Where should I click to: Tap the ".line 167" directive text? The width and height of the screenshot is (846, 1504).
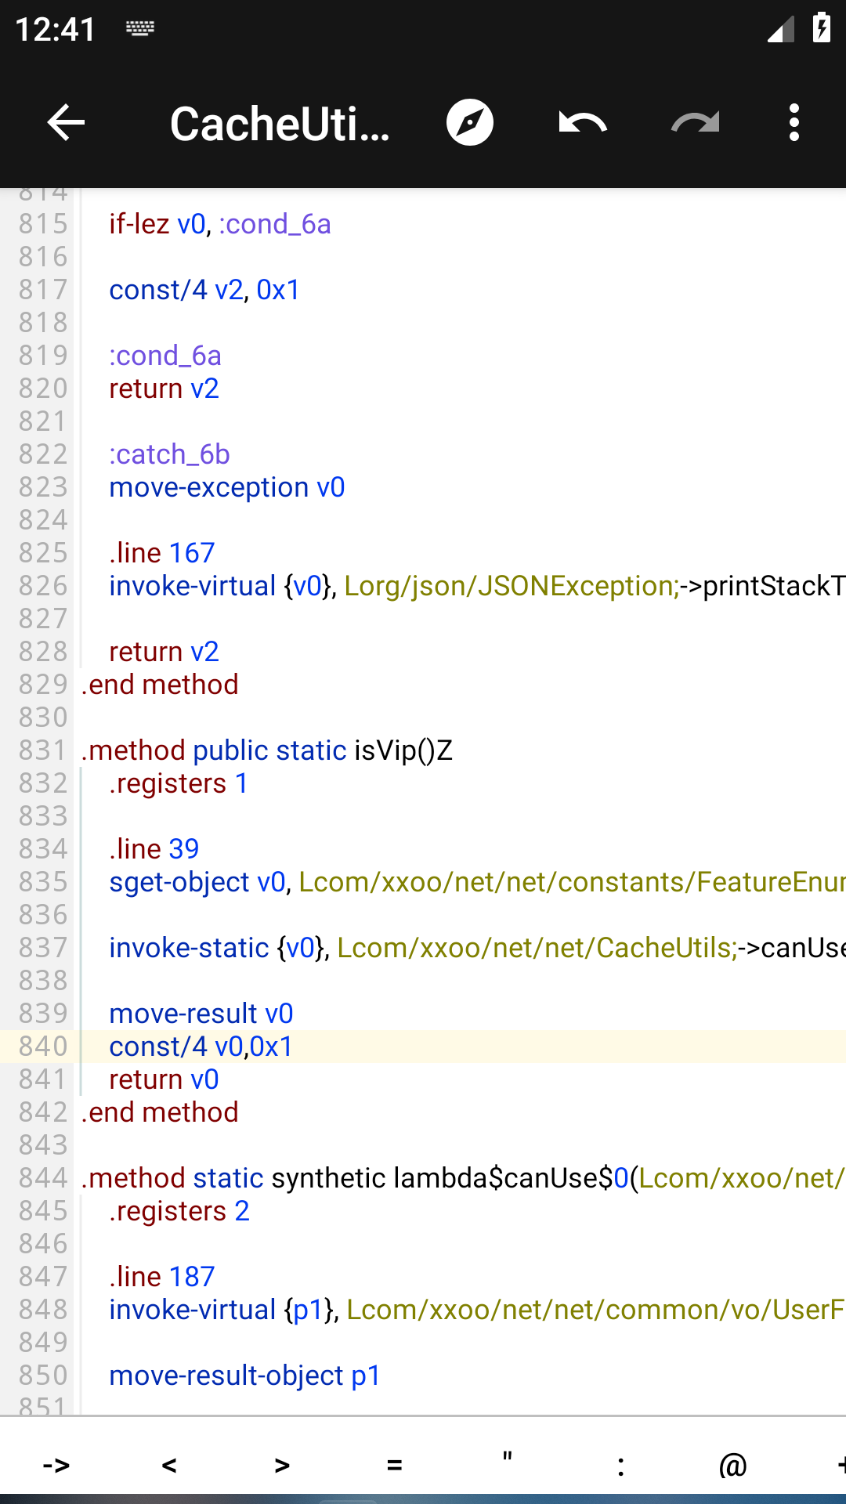(162, 553)
